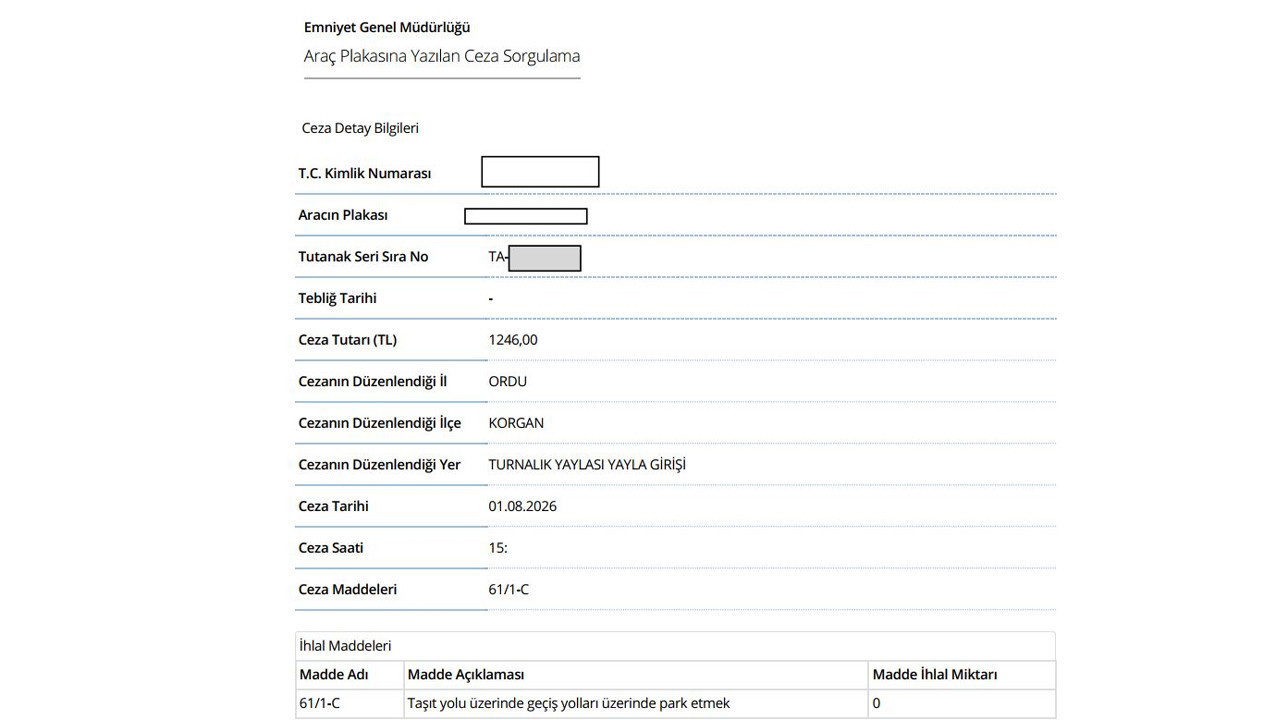Click the Emniyet Genel Müdürlüğü title
This screenshot has height=720, width=1280.
tap(387, 28)
